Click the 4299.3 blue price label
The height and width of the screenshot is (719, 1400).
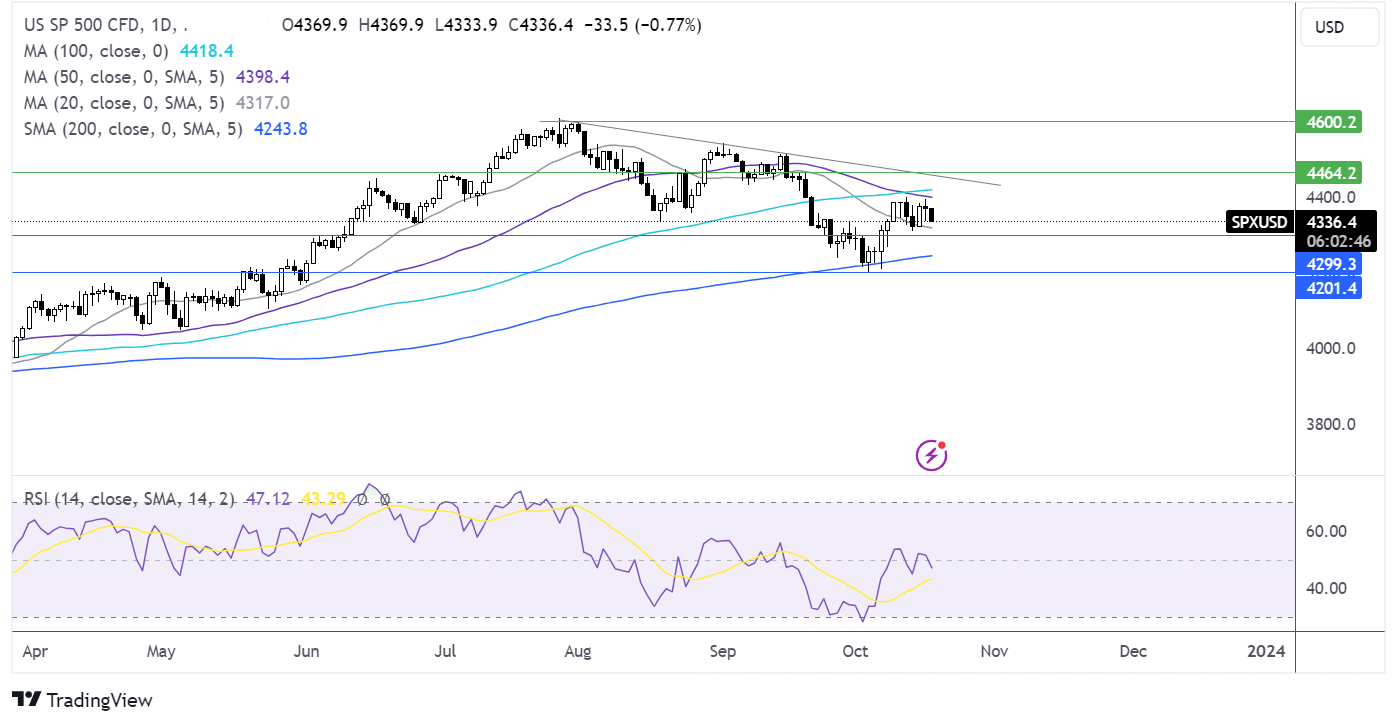click(x=1327, y=266)
